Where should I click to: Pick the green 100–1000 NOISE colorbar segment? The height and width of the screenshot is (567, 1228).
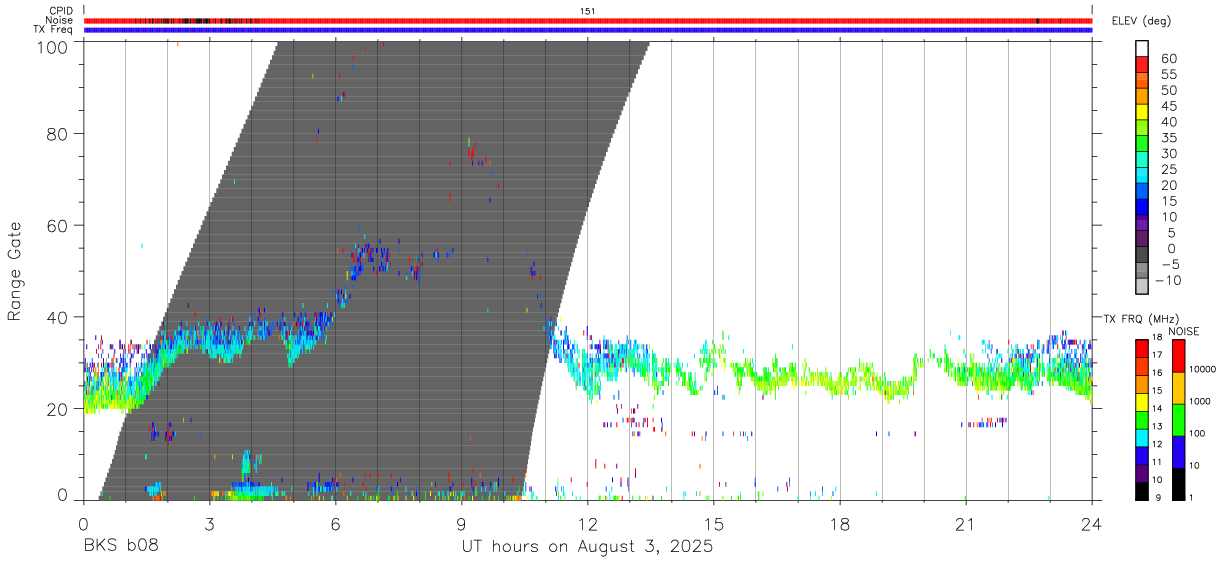point(1178,419)
